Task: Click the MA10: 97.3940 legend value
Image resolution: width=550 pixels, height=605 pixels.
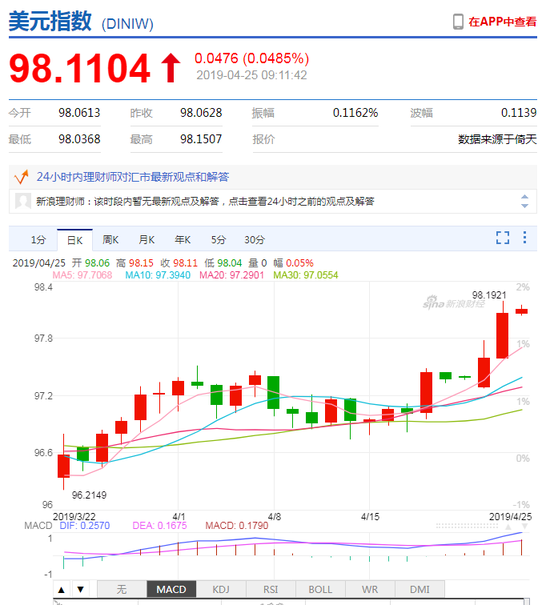Action: [x=158, y=275]
